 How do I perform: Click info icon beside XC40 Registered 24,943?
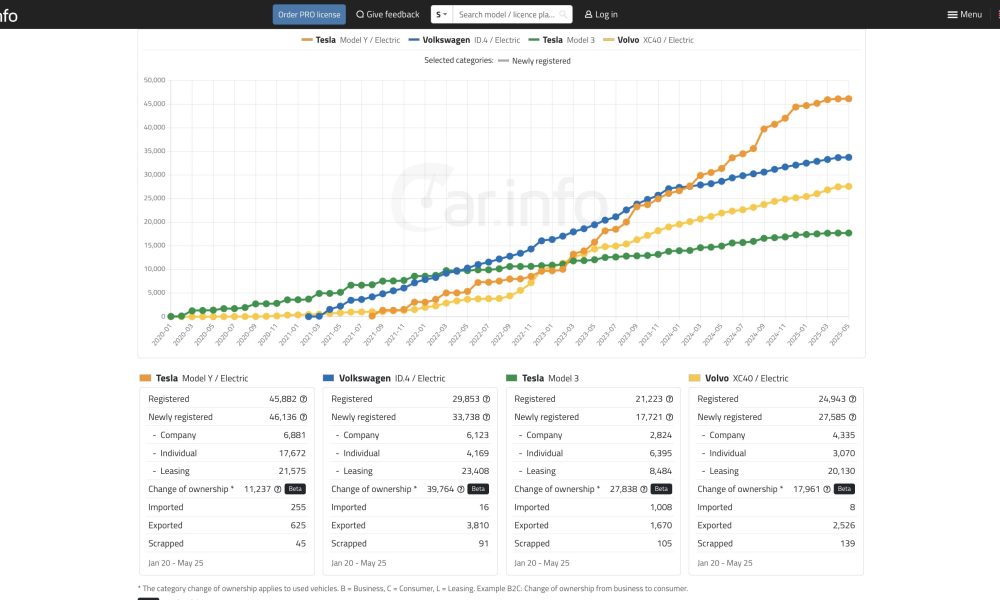click(x=853, y=399)
